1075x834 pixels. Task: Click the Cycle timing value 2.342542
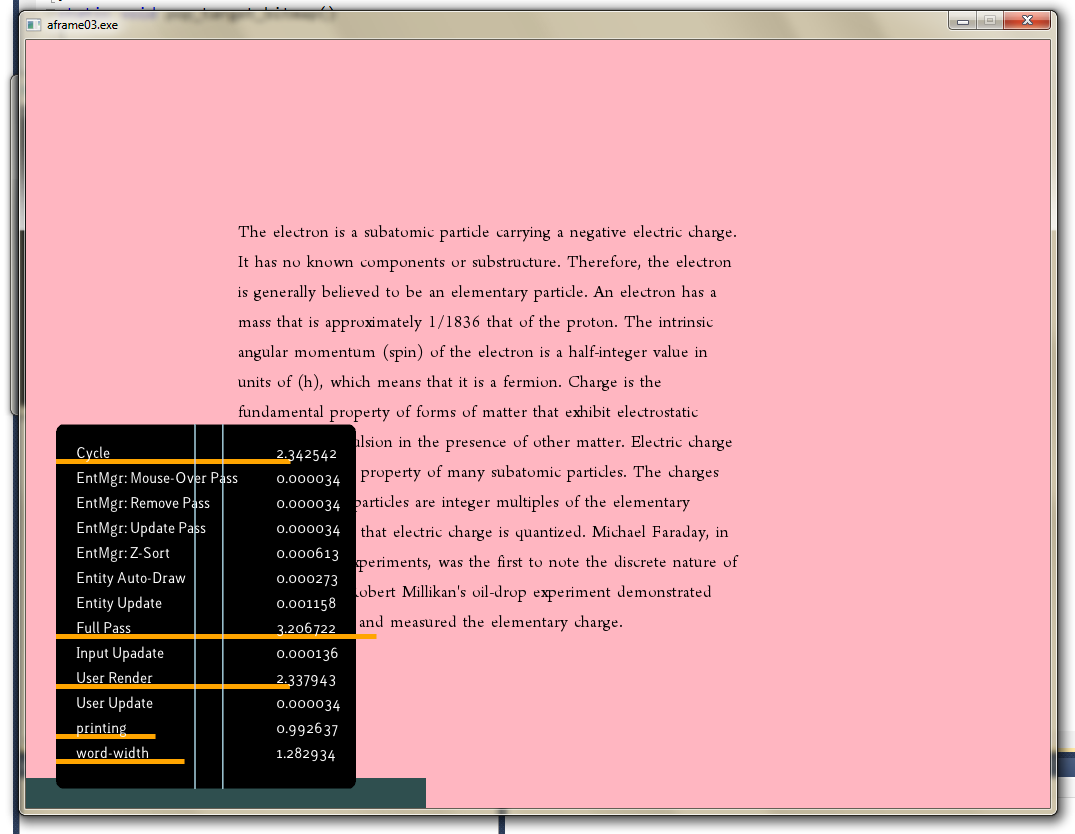coord(306,454)
